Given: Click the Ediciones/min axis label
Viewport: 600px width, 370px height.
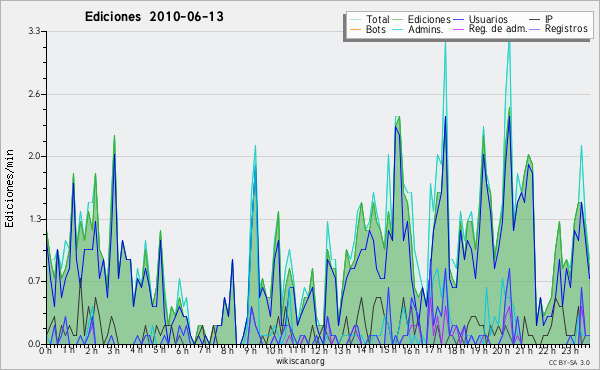Looking at the screenshot, I should coord(9,188).
